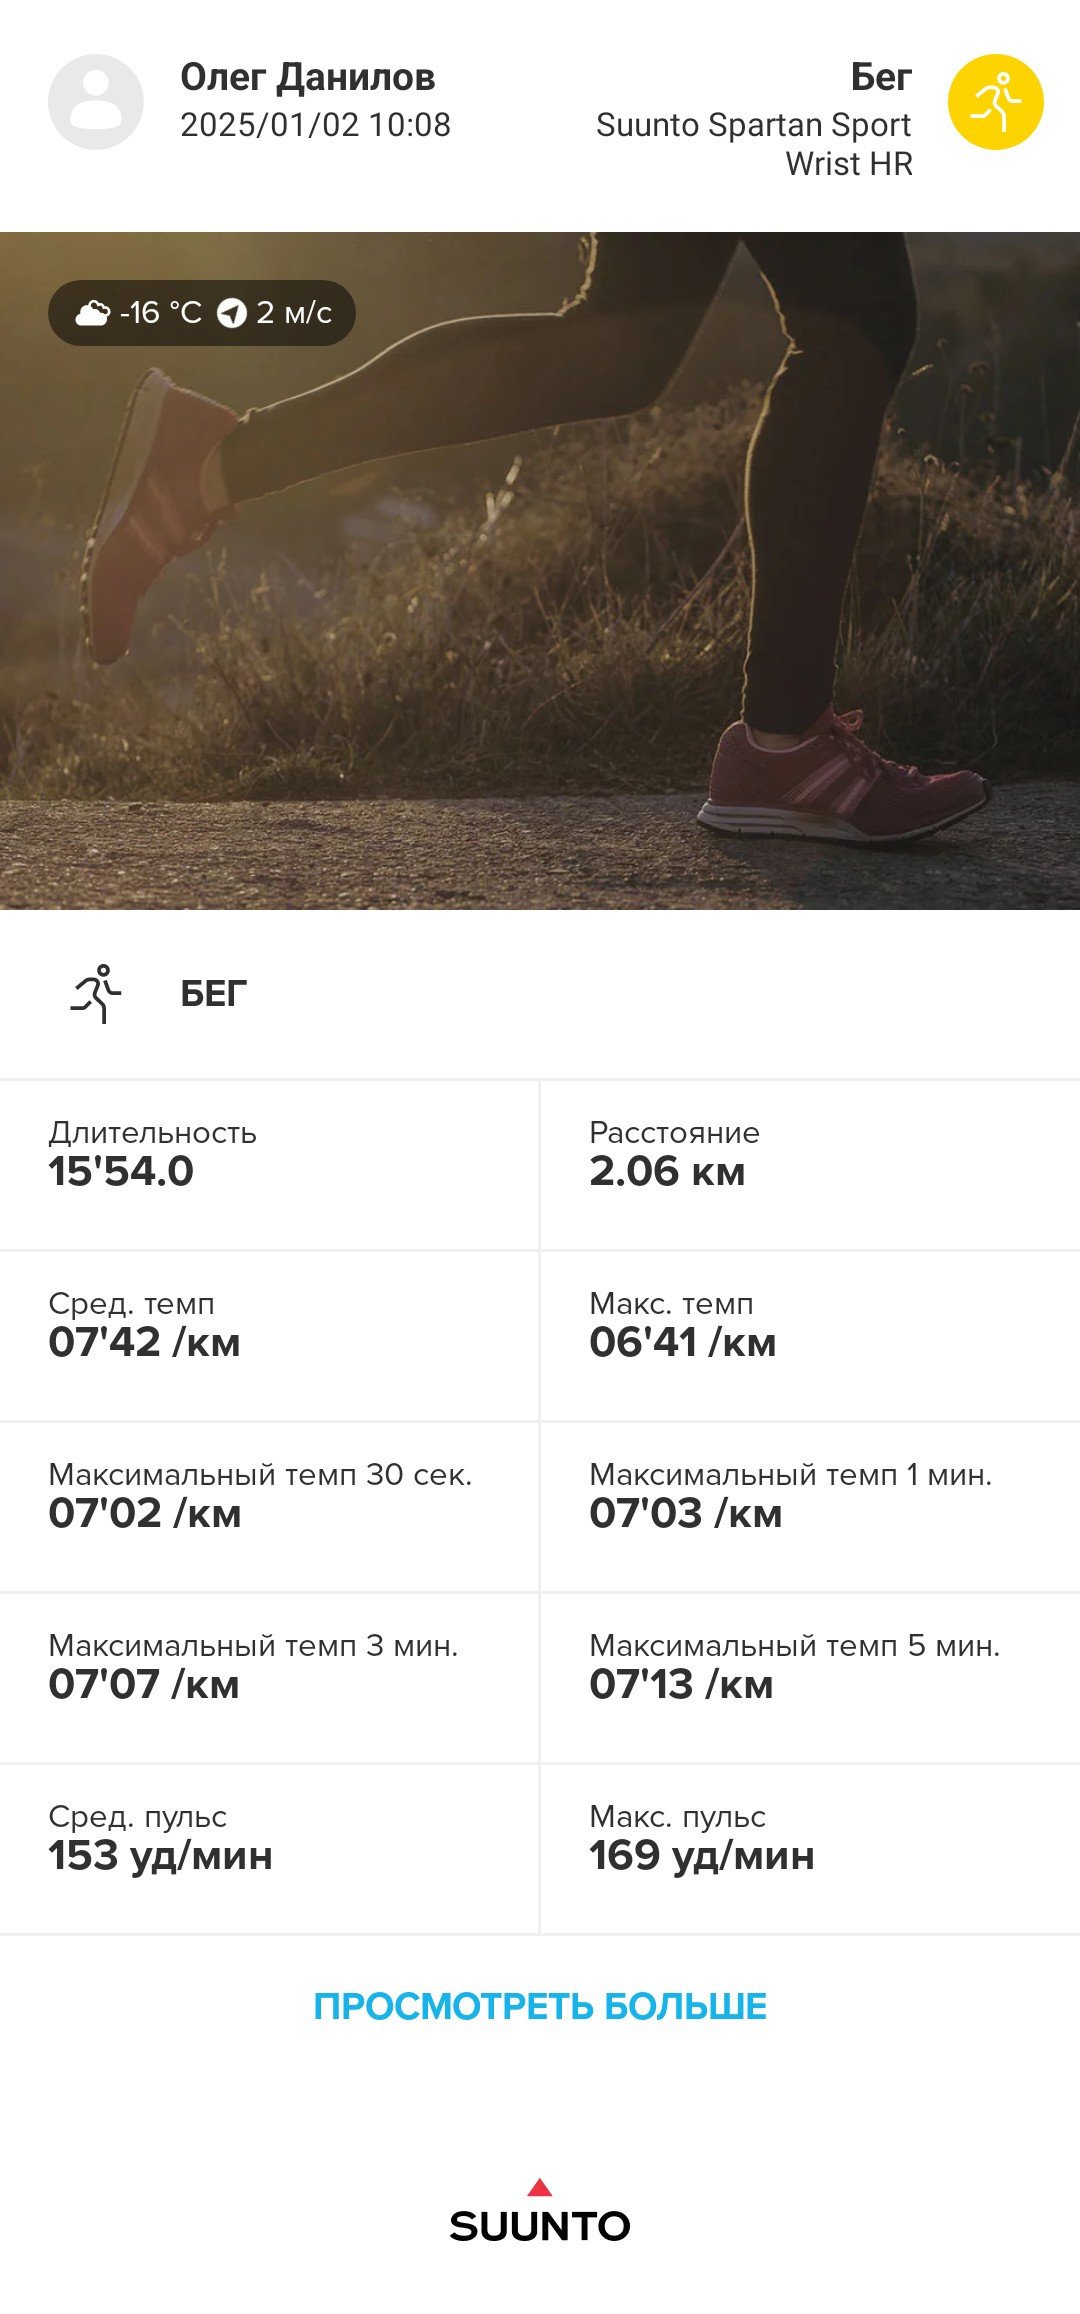Click the wind direction arrow icon
This screenshot has height=2314, width=1080.
click(232, 314)
